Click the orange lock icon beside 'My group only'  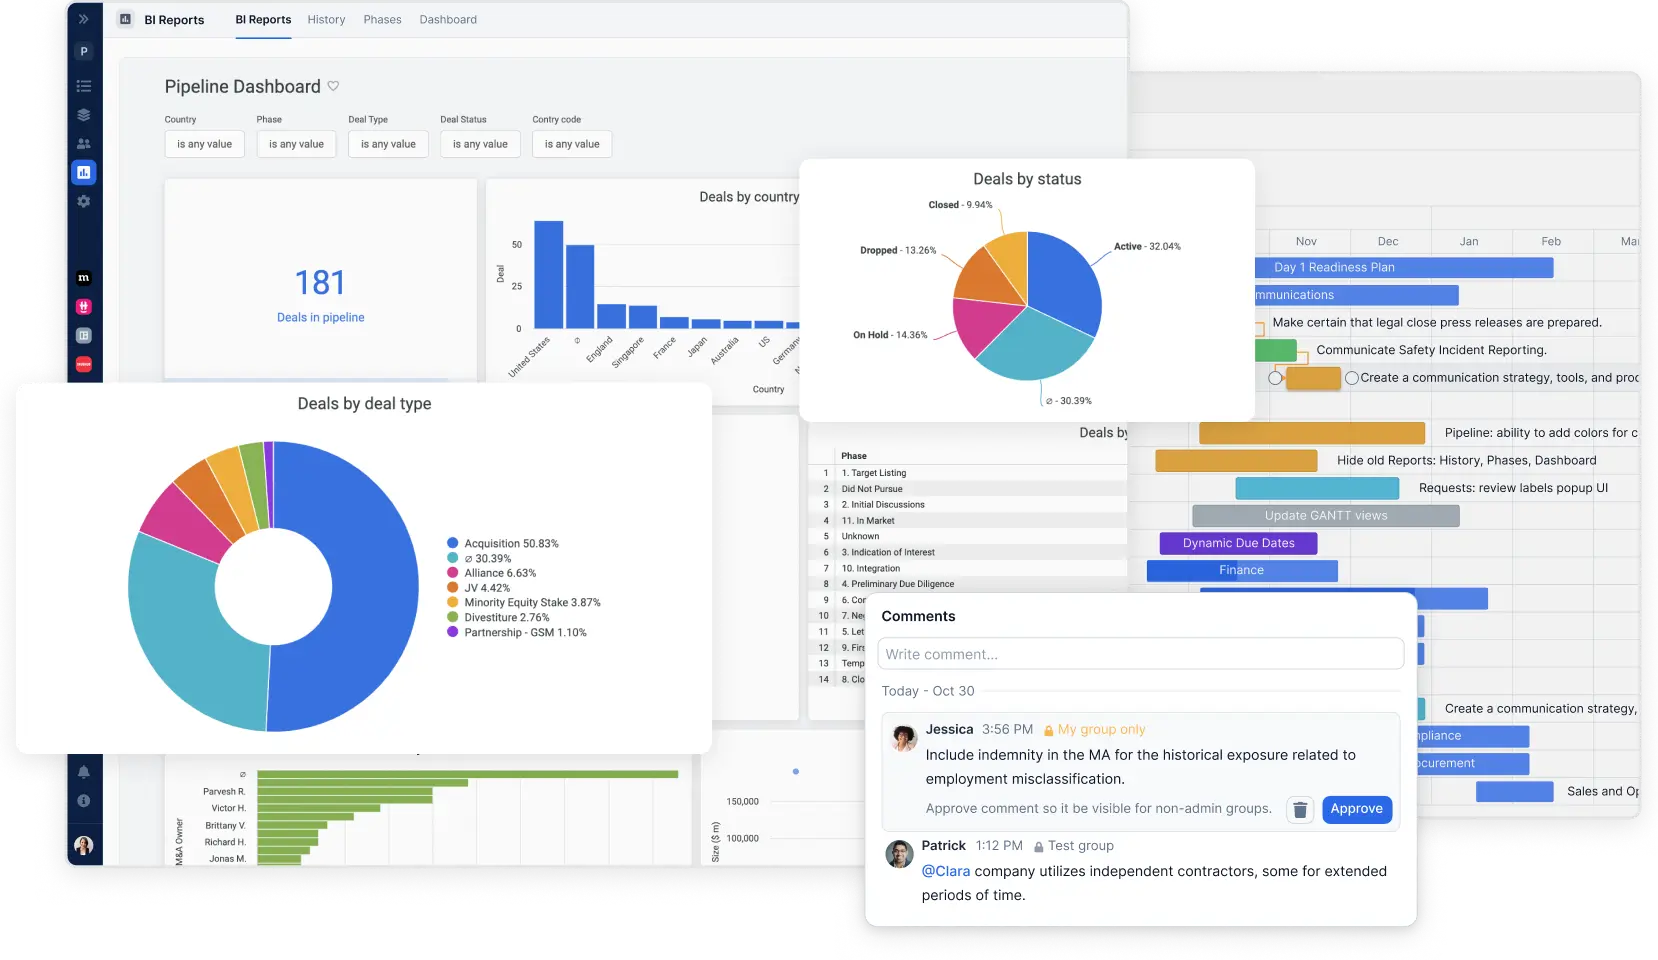pos(1049,731)
